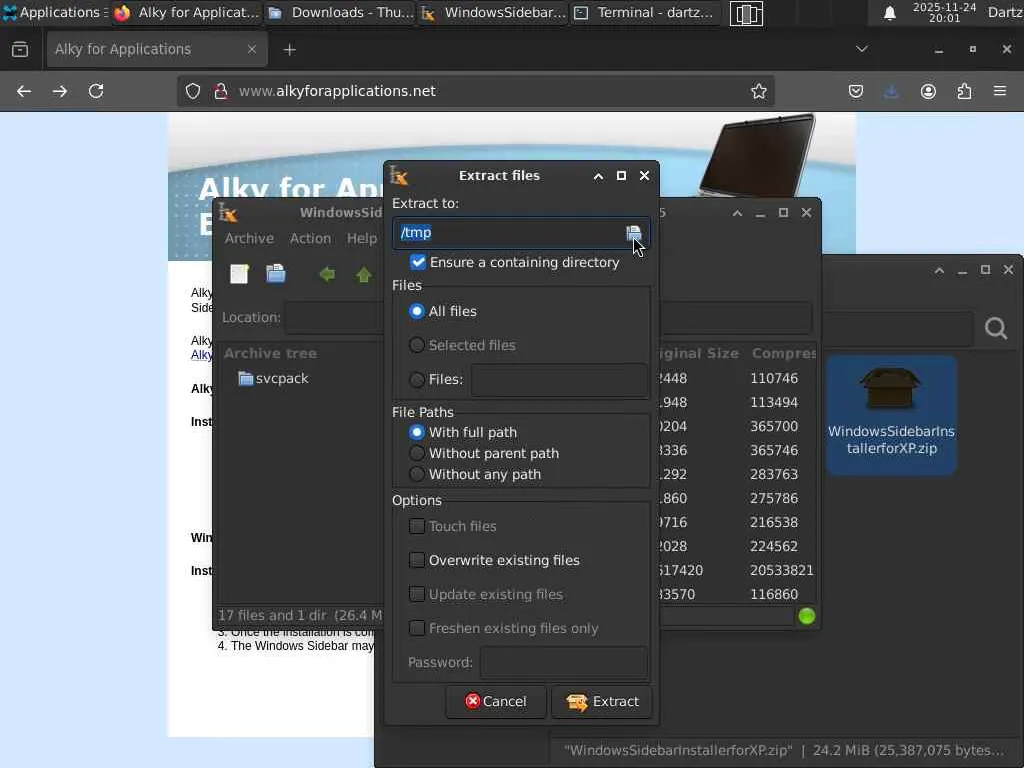
Task: Open Firefox downloads panel
Action: pos(891,91)
